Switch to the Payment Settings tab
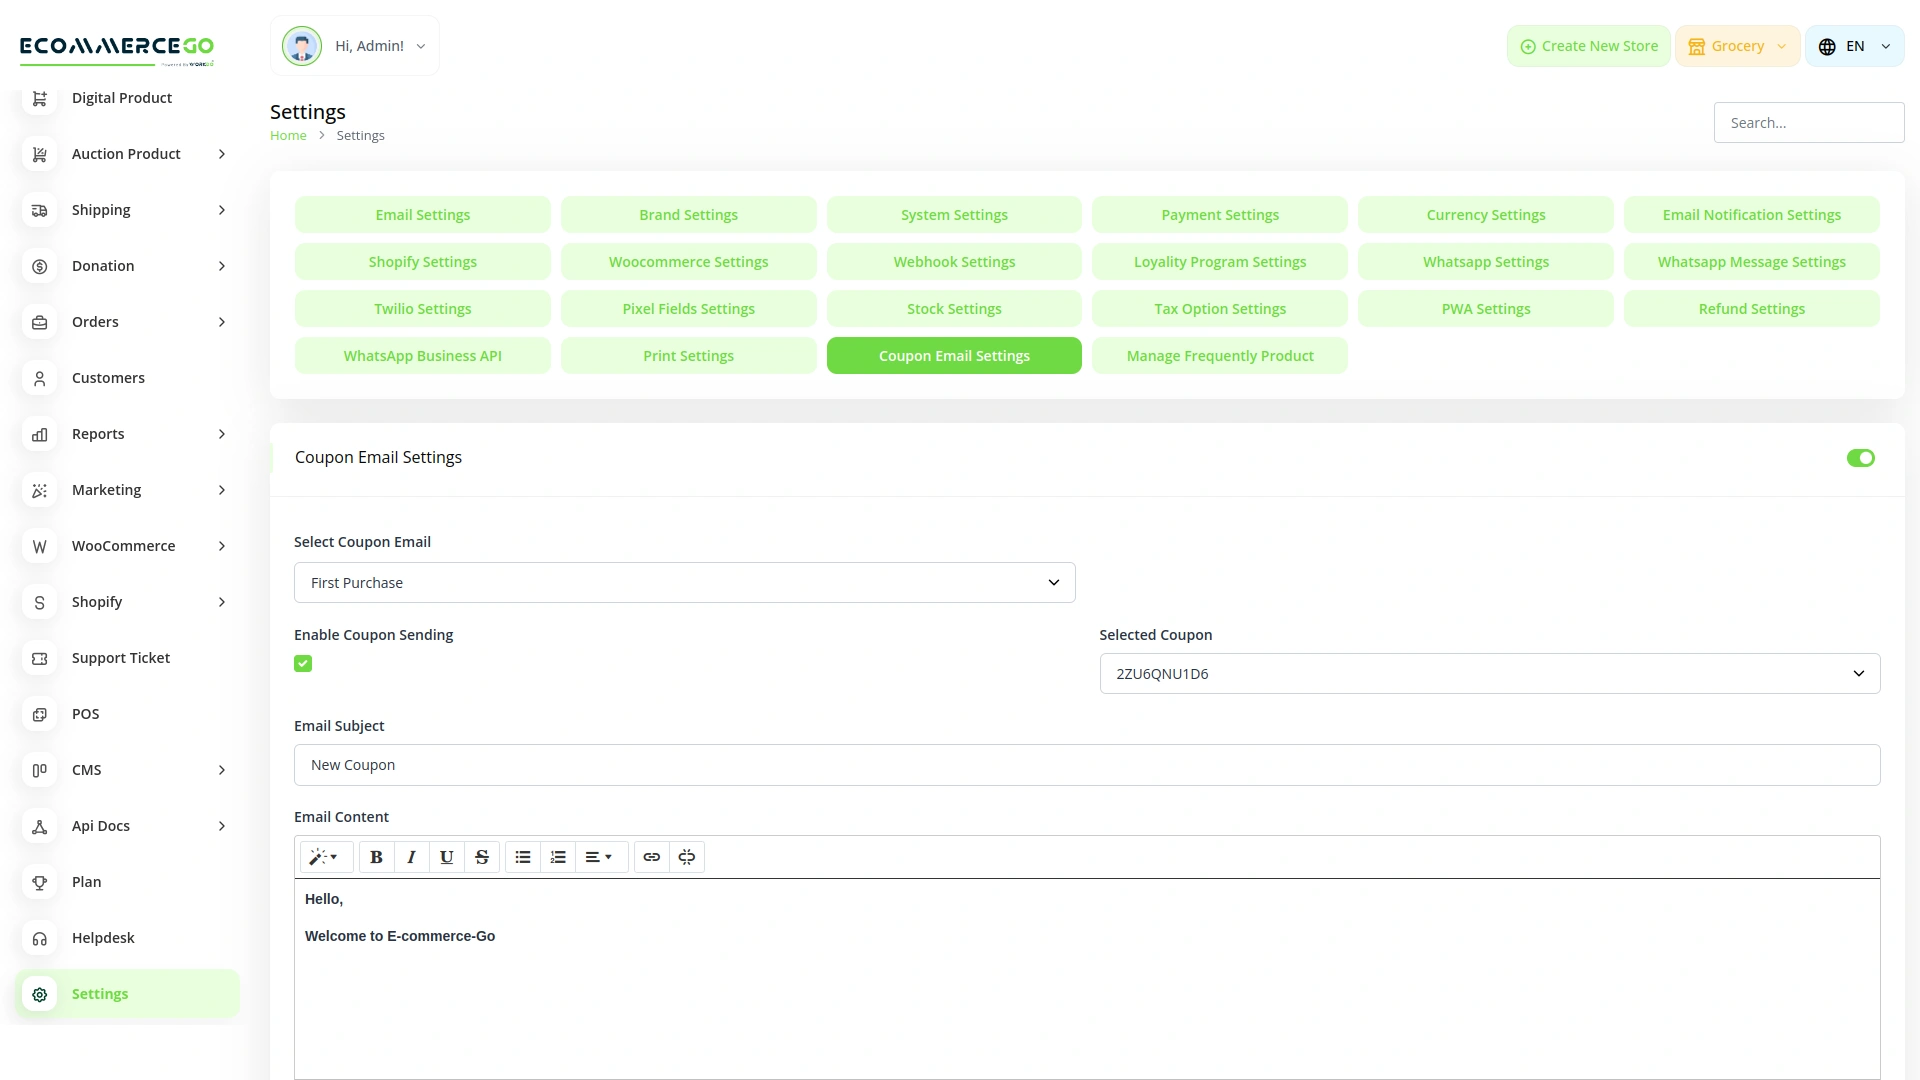Screen dimensions: 1920x1080 pyautogui.click(x=1219, y=214)
